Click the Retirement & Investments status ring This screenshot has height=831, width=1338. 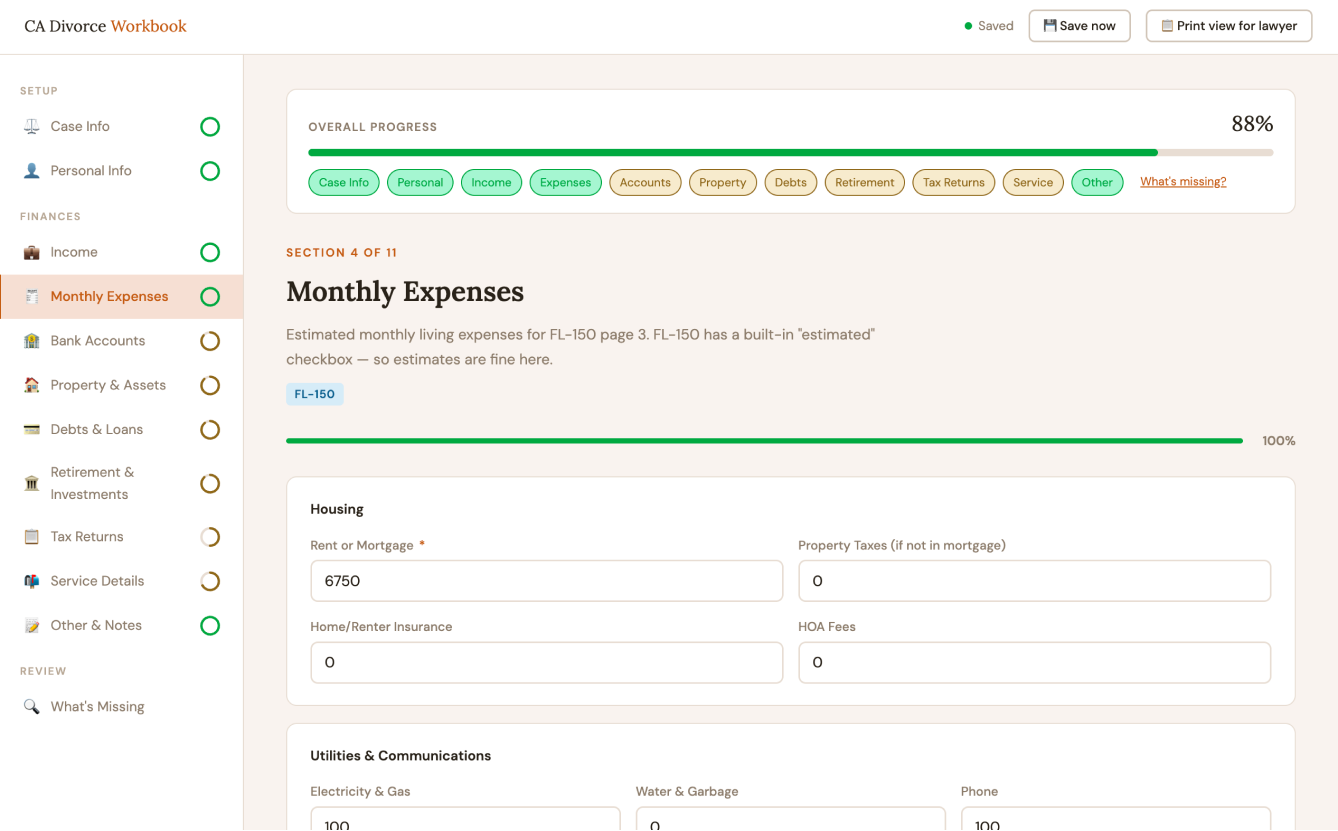tap(210, 484)
